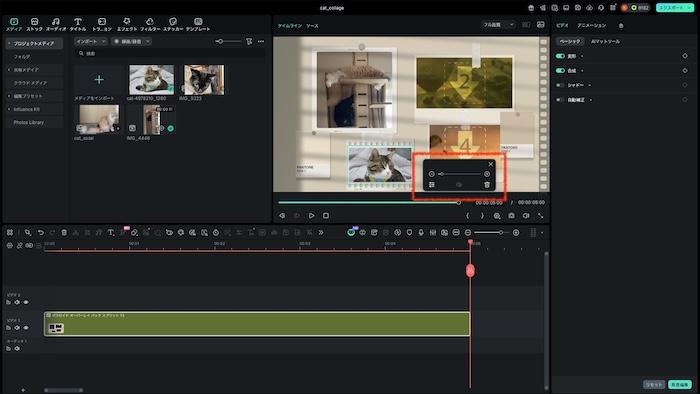
Task: Click the replace media icon in popup
Action: [432, 185]
